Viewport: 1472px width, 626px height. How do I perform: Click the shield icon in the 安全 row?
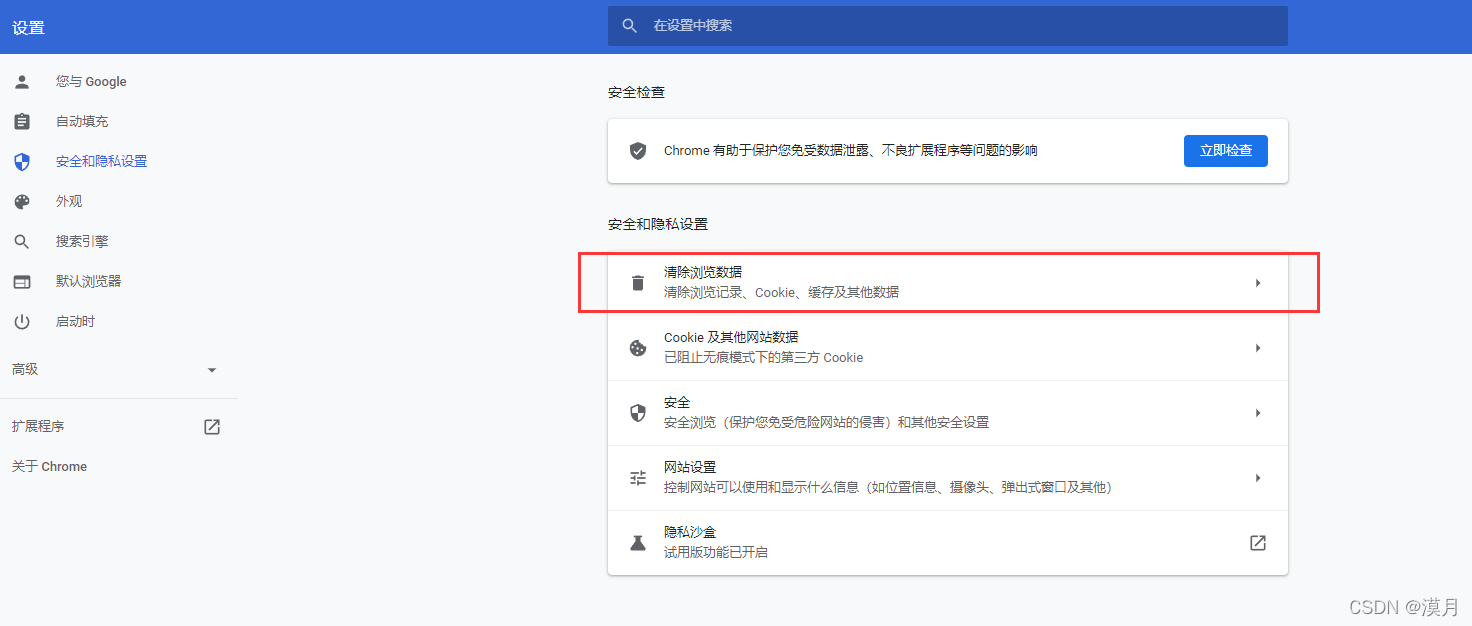pos(638,413)
